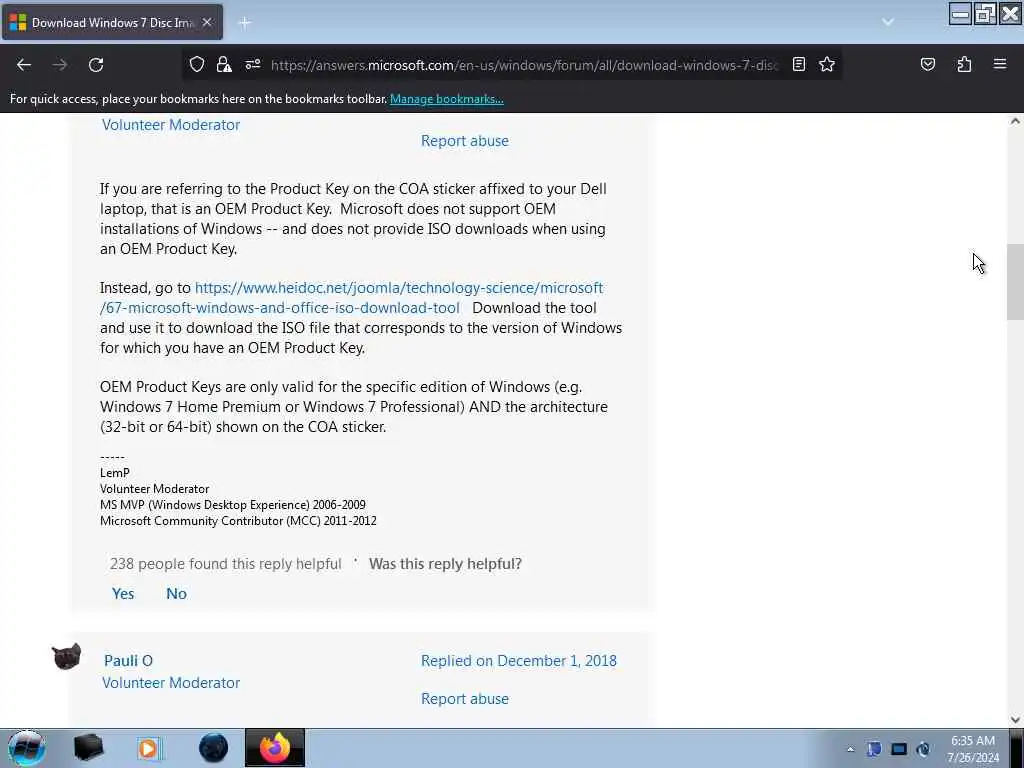
Task: Open the black box taskbar app
Action: click(89, 748)
